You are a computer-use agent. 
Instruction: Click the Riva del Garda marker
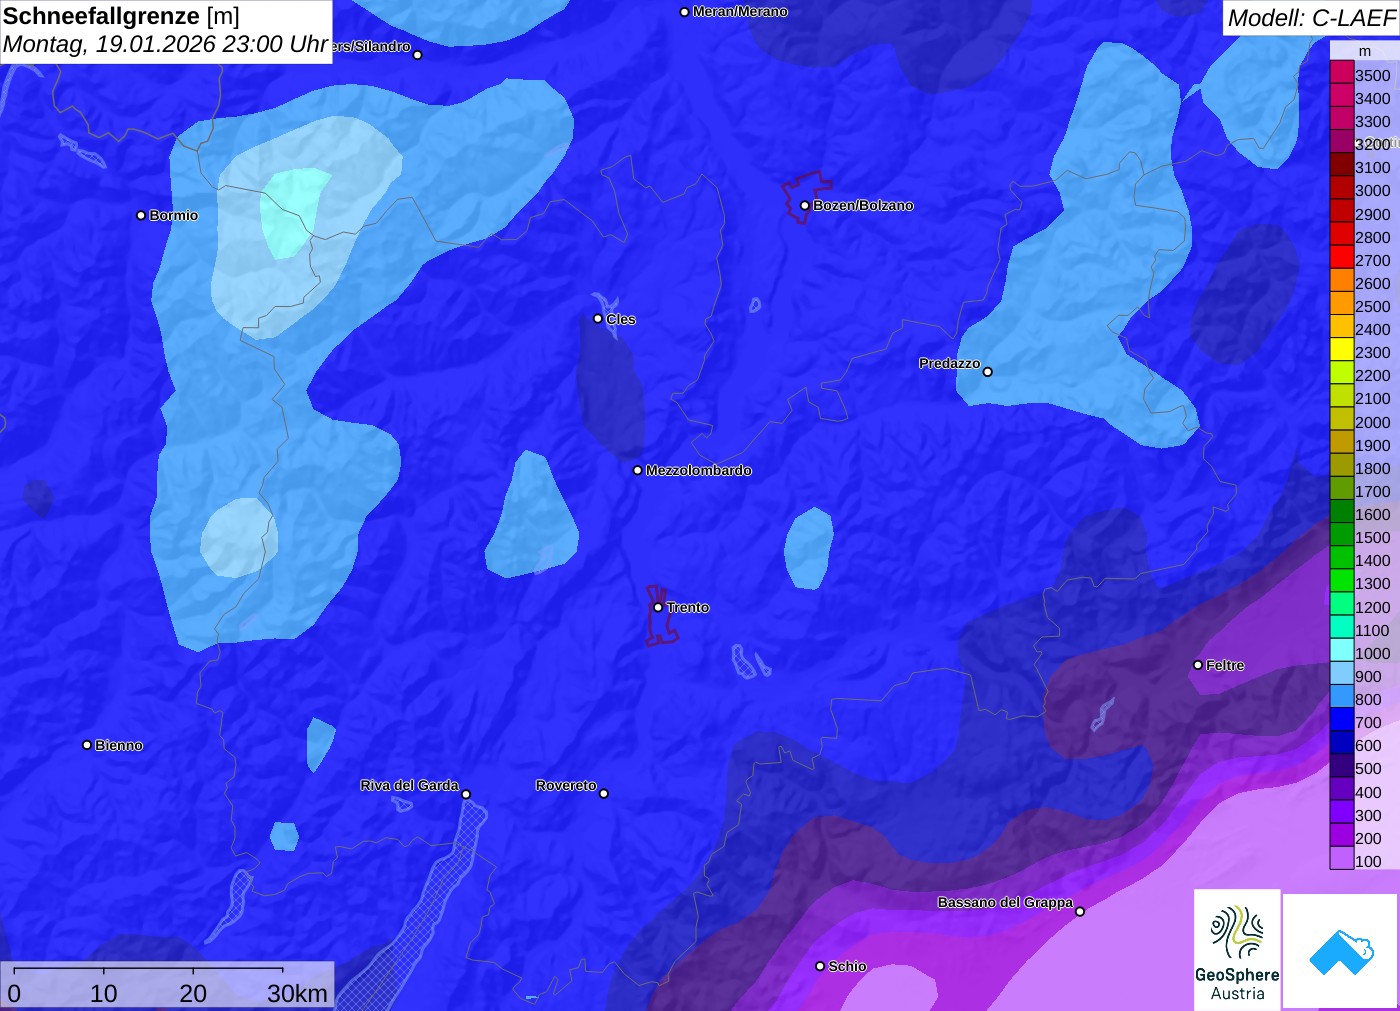(466, 794)
